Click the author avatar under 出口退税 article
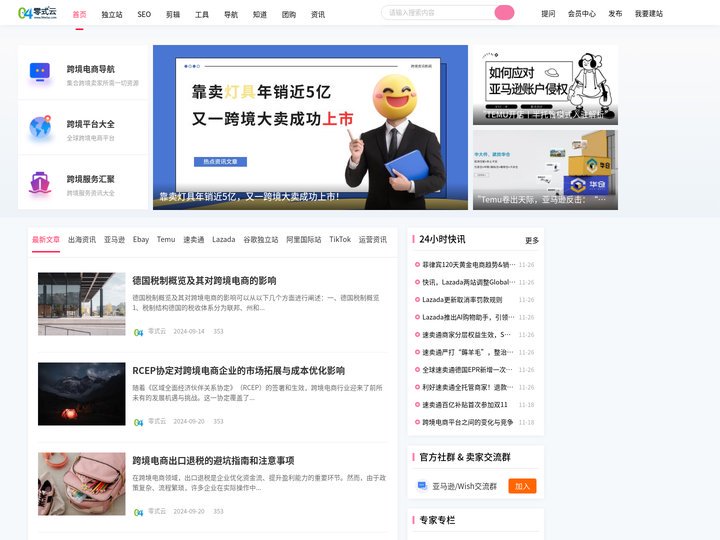720x540 pixels. pyautogui.click(x=138, y=512)
